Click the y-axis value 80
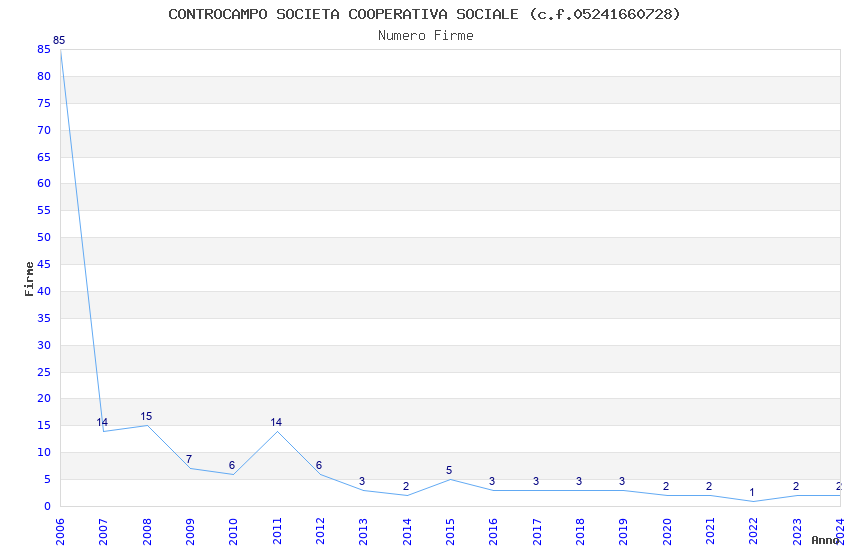The height and width of the screenshot is (550, 850). point(44,76)
